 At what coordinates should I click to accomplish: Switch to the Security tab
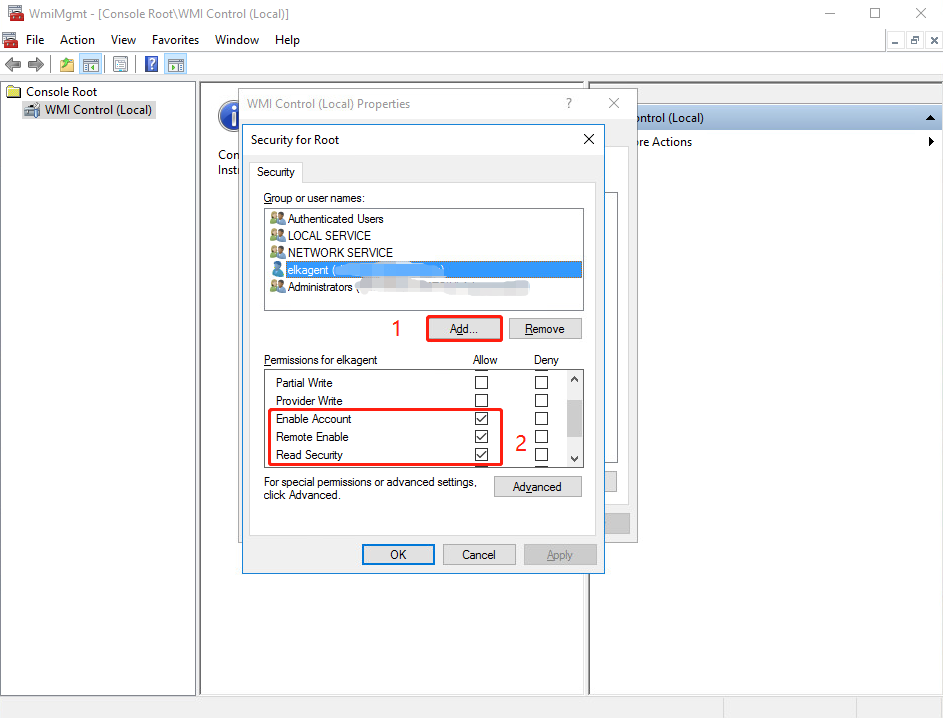pyautogui.click(x=276, y=172)
